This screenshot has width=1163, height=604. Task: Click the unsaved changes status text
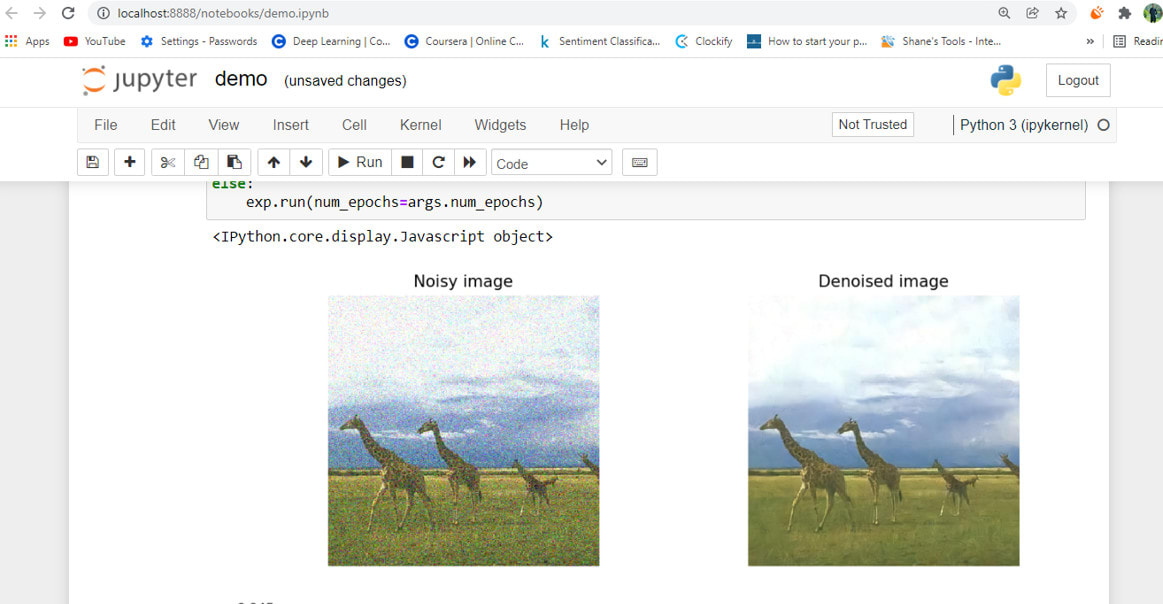(x=345, y=81)
